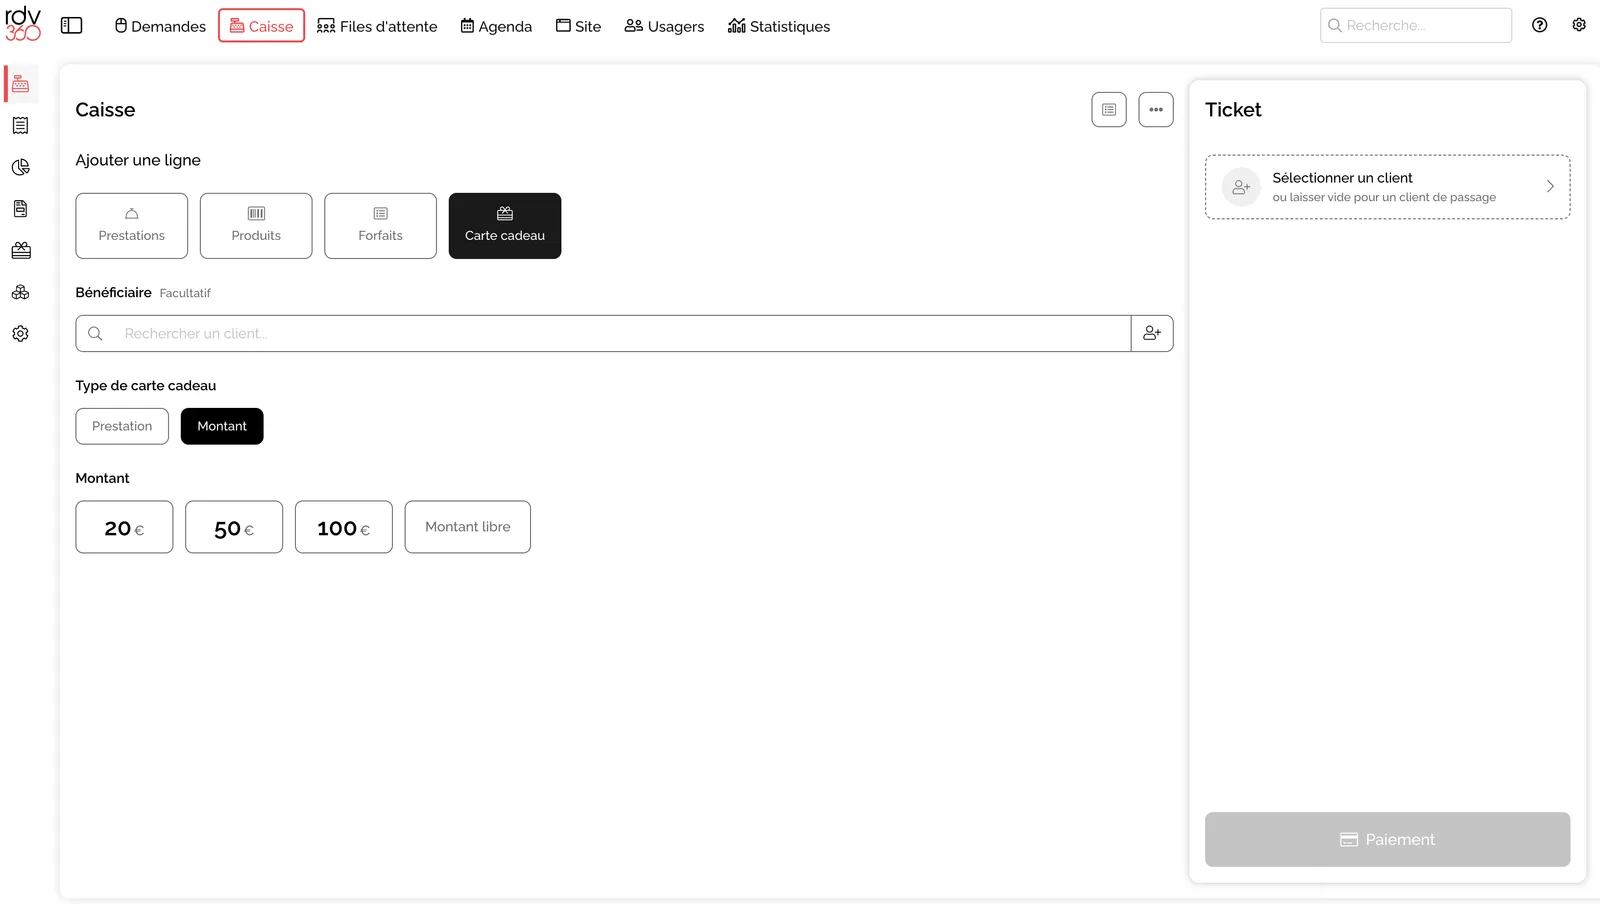Choose the 50 € amount

click(234, 527)
